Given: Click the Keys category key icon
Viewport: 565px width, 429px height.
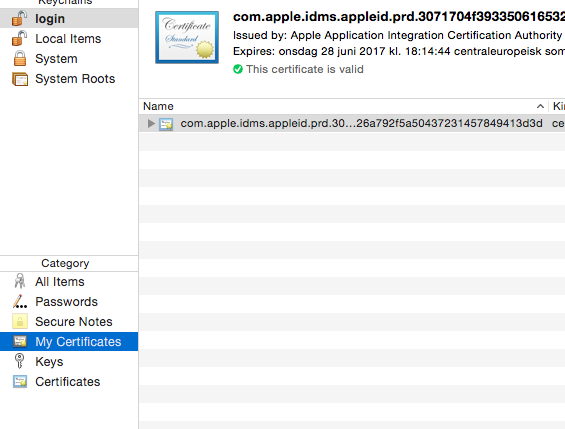Looking at the screenshot, I should [x=19, y=361].
